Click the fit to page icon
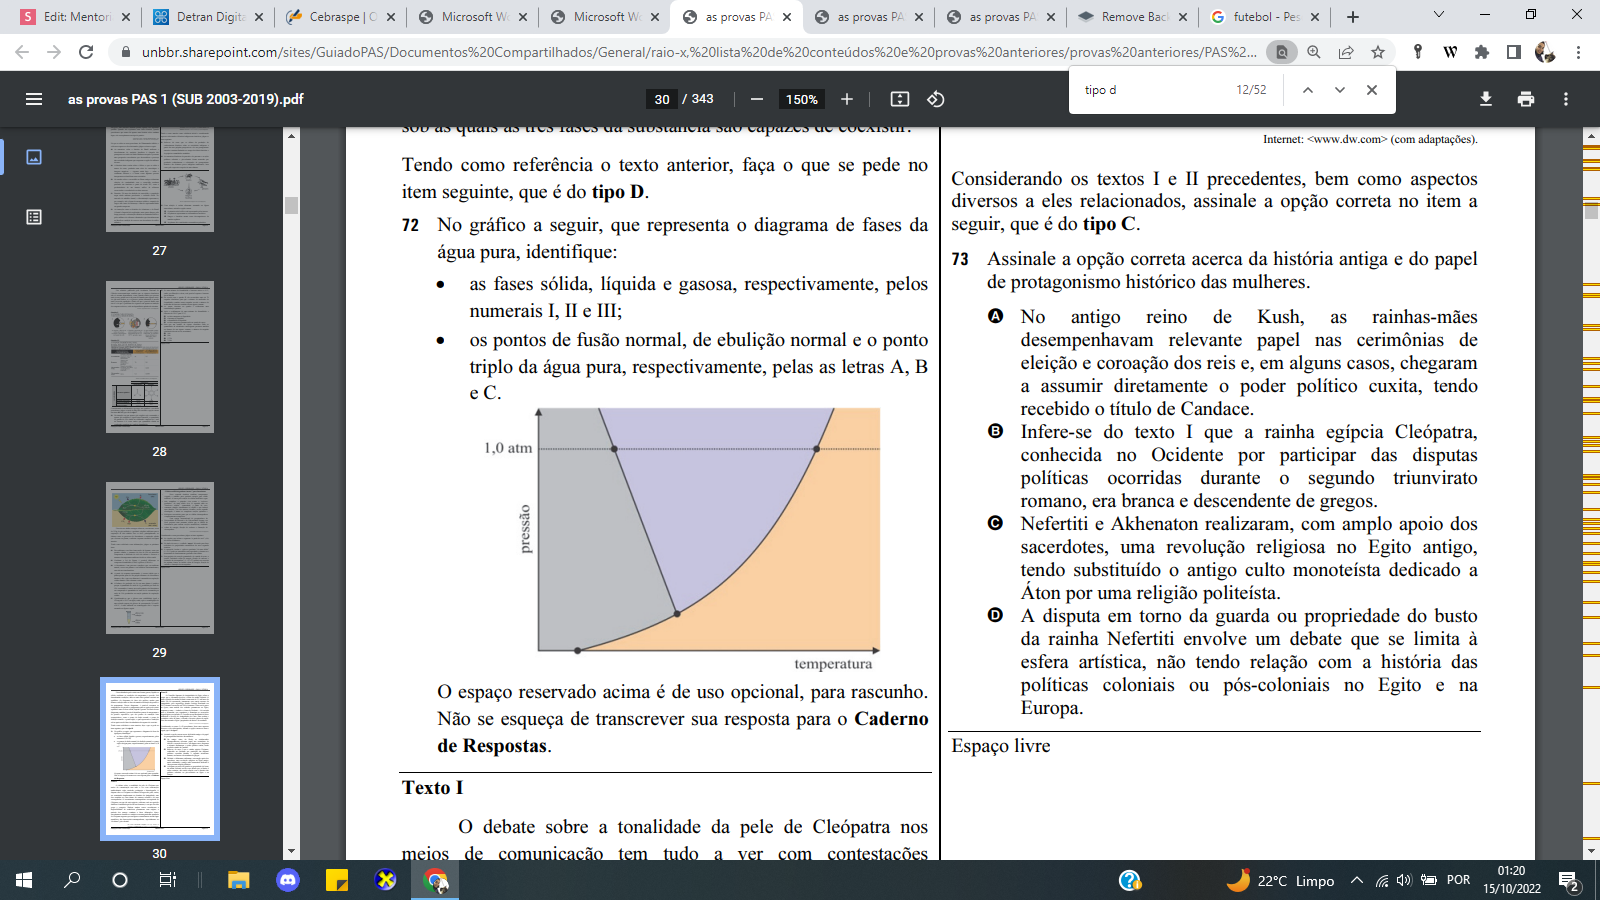The width and height of the screenshot is (1600, 900). click(900, 99)
